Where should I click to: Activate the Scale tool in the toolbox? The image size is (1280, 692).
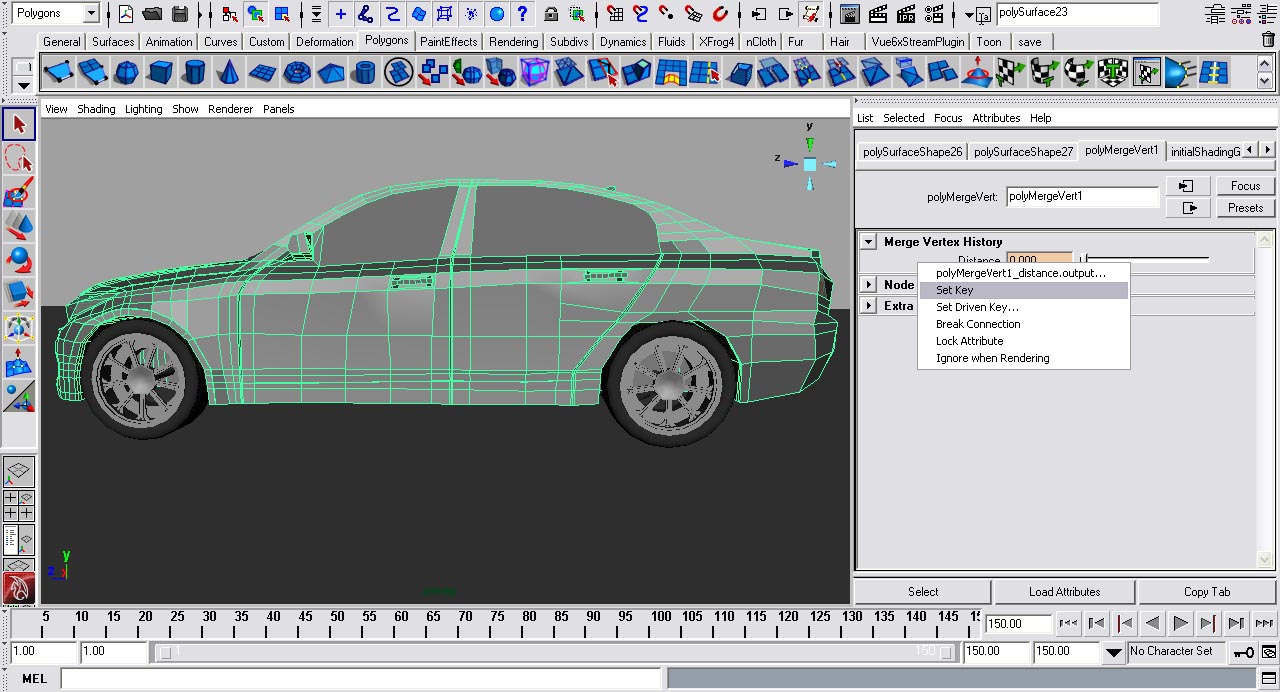[19, 294]
